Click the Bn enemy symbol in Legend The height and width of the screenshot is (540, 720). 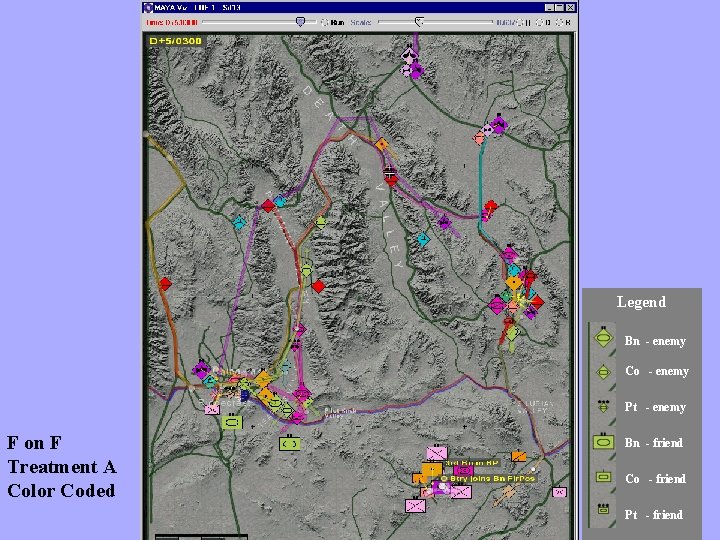603,338
